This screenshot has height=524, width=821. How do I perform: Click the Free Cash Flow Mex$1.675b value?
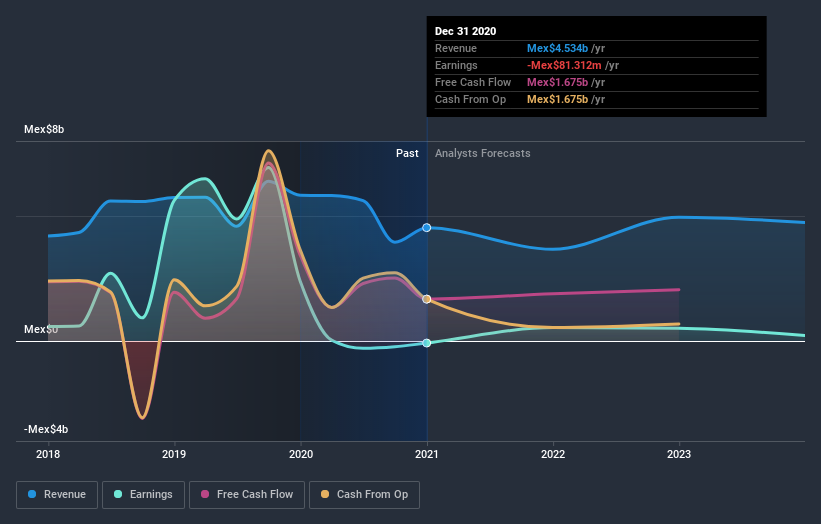(557, 82)
